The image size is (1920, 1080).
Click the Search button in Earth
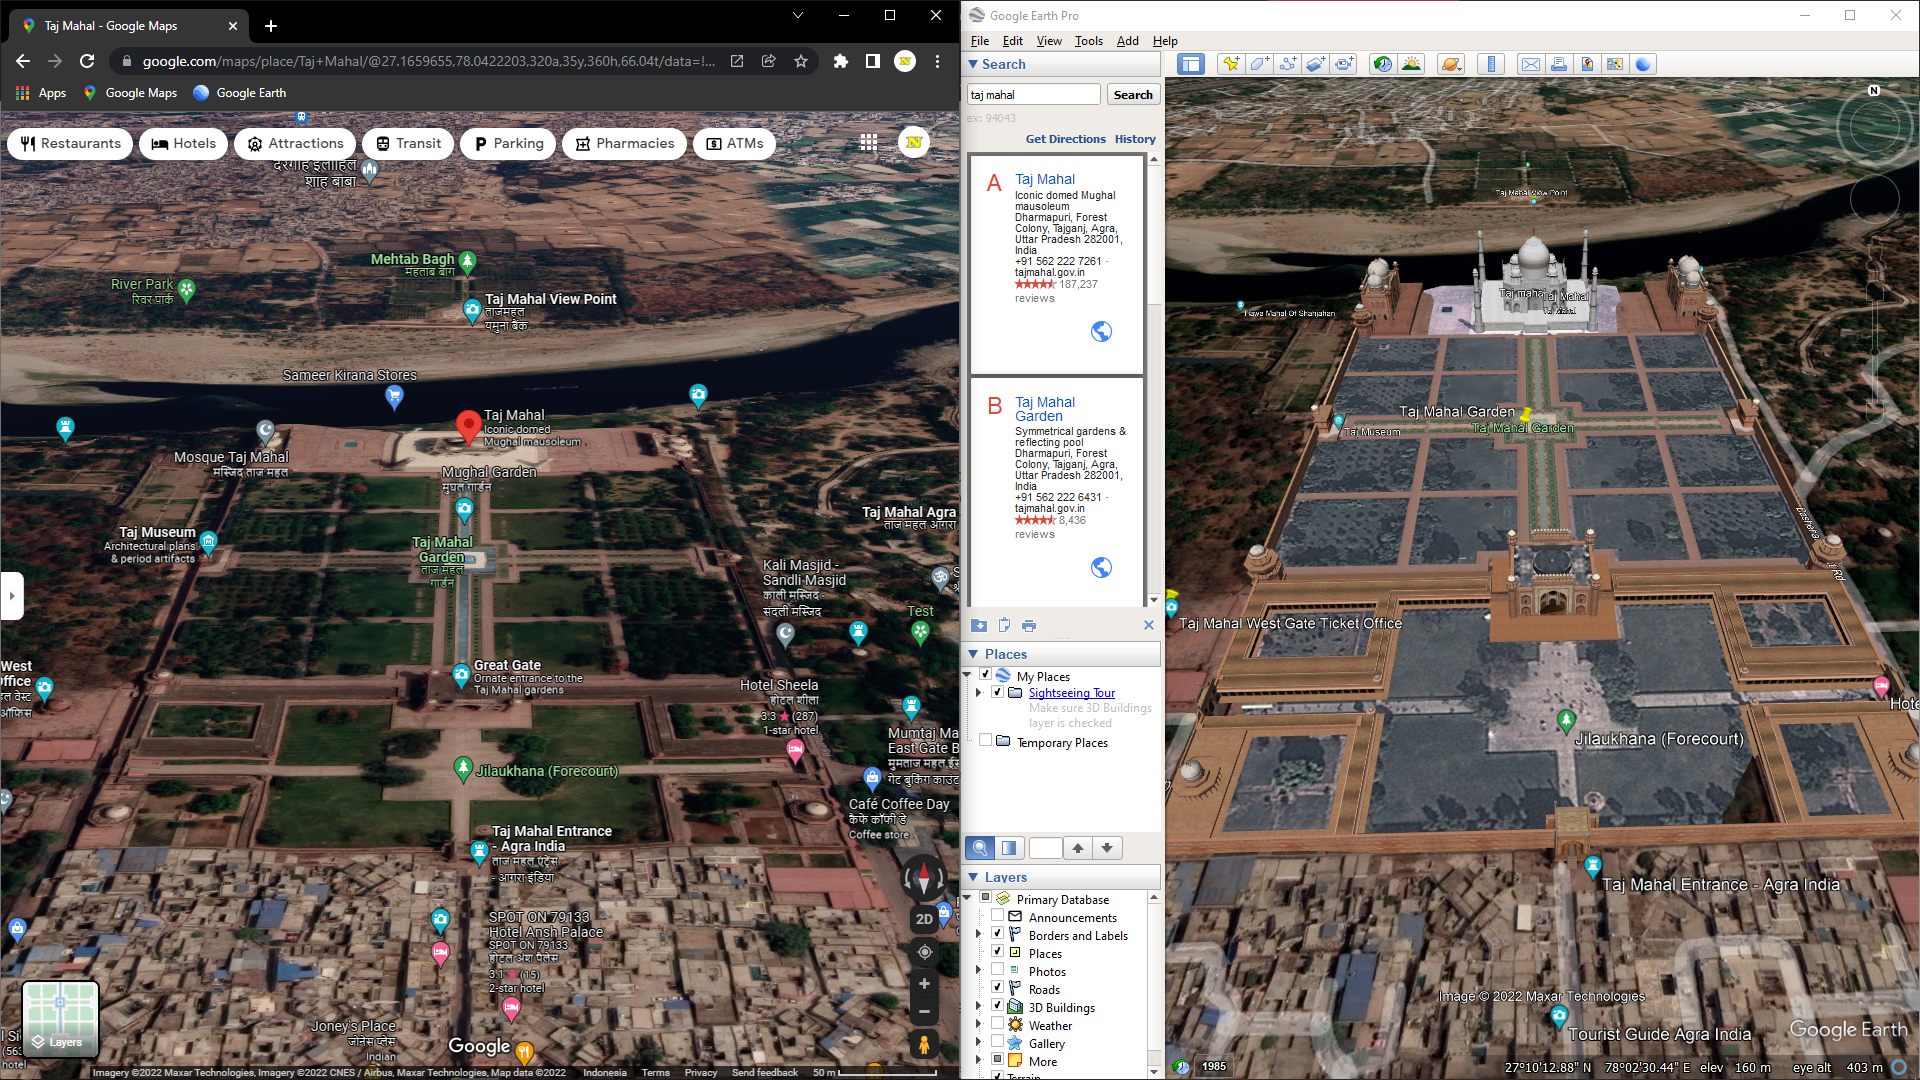[1133, 94]
